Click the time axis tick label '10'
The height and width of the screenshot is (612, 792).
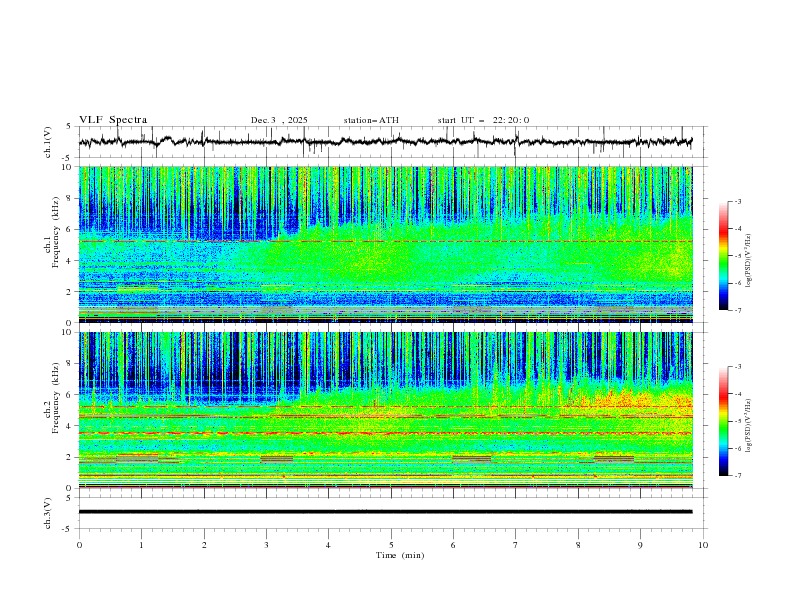click(x=703, y=545)
